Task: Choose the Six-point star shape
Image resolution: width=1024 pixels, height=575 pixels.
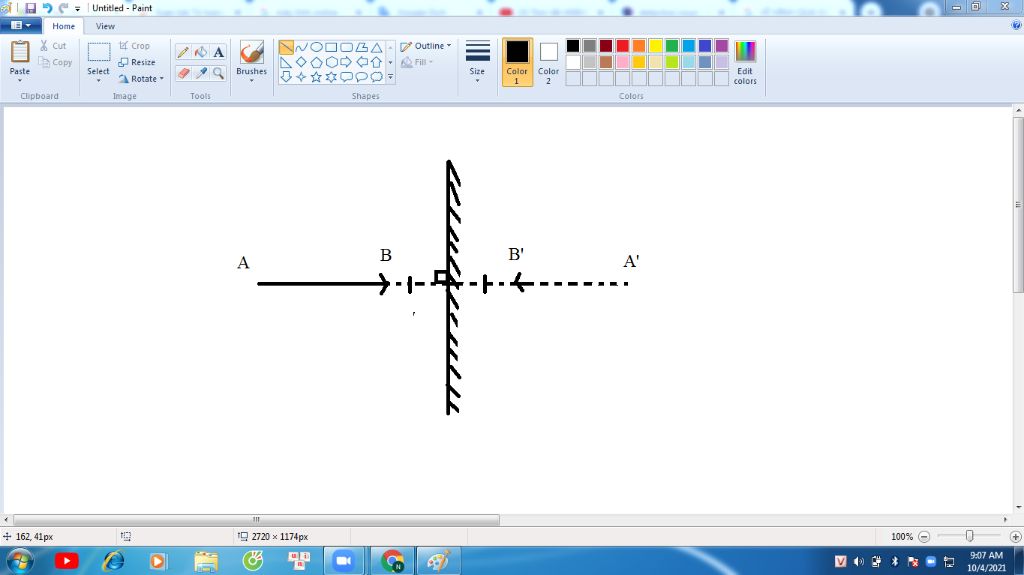Action: pyautogui.click(x=331, y=77)
